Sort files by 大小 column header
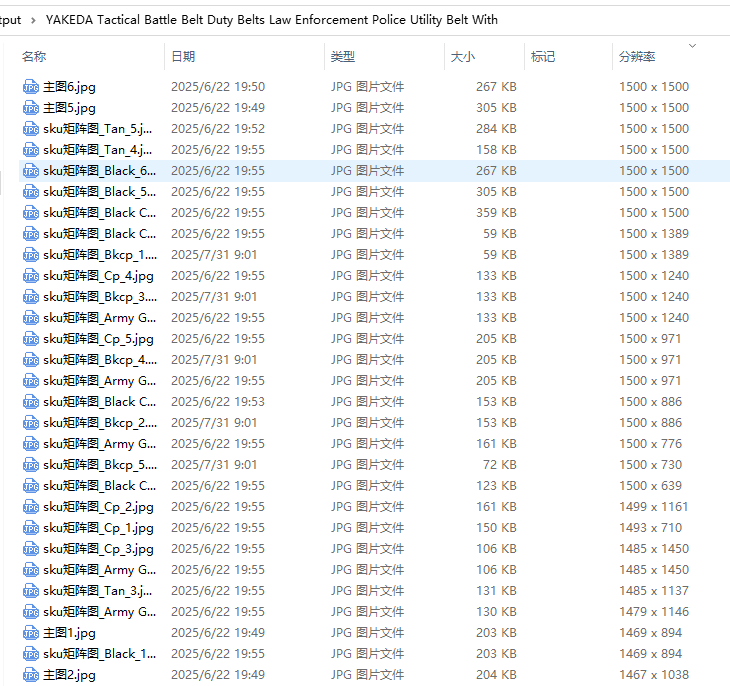The image size is (730, 686). [463, 56]
